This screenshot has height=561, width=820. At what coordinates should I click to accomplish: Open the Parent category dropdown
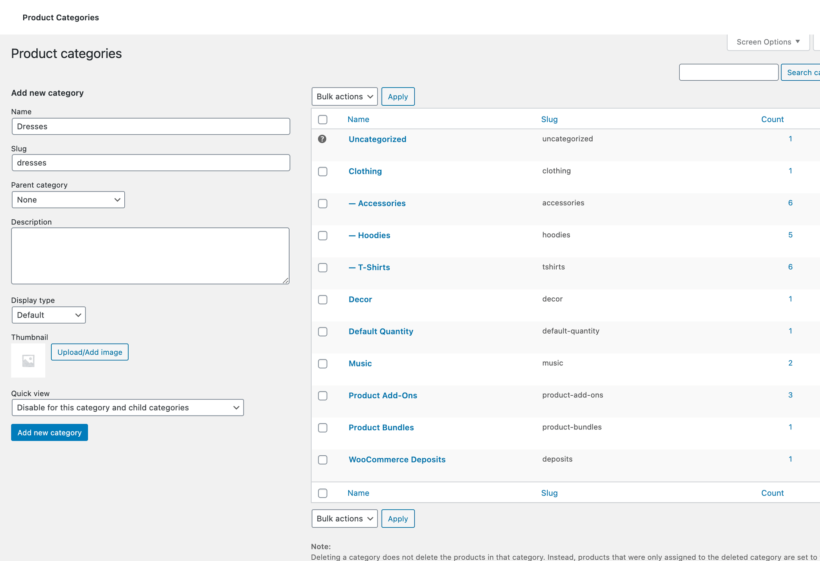click(68, 200)
